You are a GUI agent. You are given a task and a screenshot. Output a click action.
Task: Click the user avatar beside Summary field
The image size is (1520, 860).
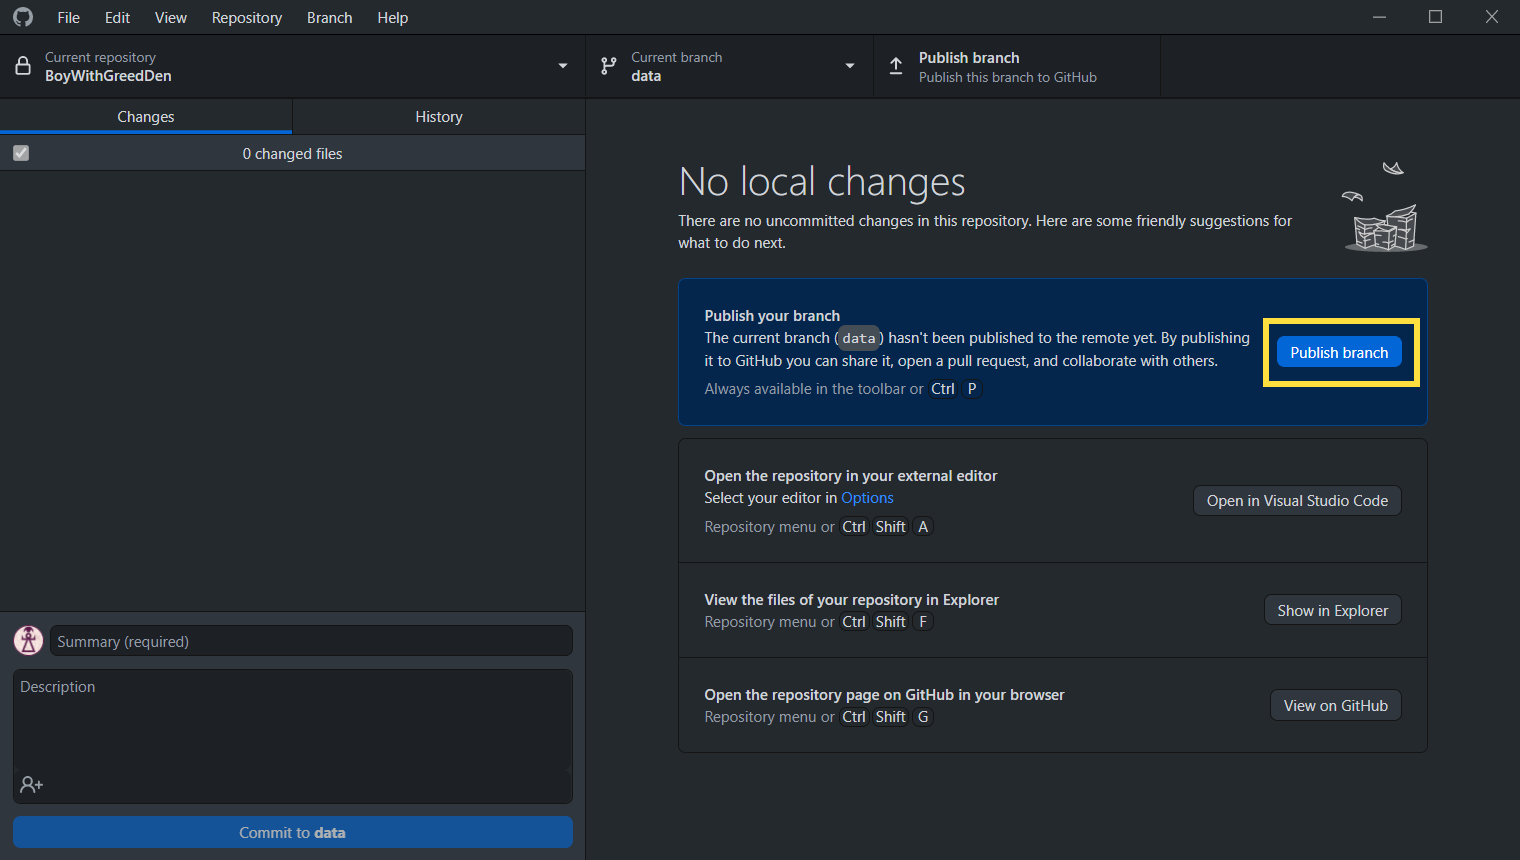[28, 640]
